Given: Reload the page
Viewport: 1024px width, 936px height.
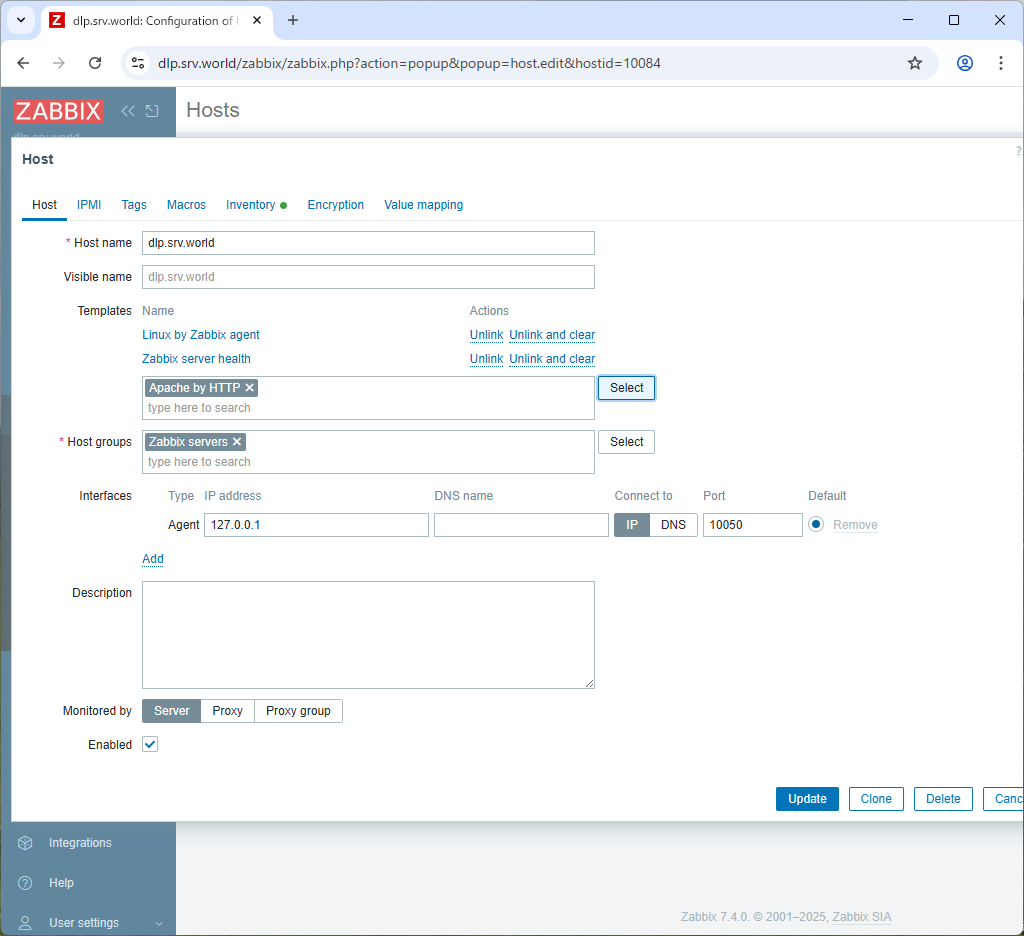Looking at the screenshot, I should point(95,63).
